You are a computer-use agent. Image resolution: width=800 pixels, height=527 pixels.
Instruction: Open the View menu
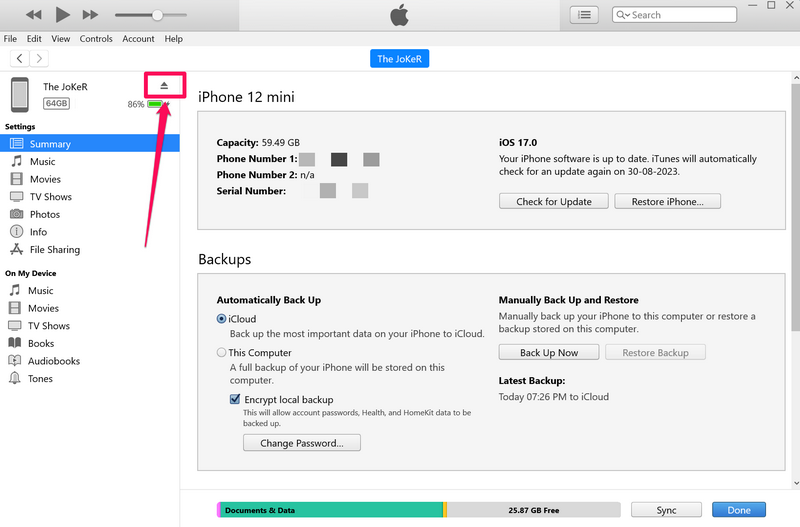[x=61, y=39]
